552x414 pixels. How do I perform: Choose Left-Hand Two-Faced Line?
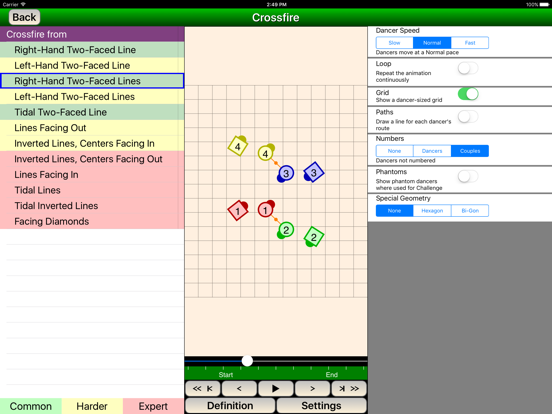click(x=92, y=65)
